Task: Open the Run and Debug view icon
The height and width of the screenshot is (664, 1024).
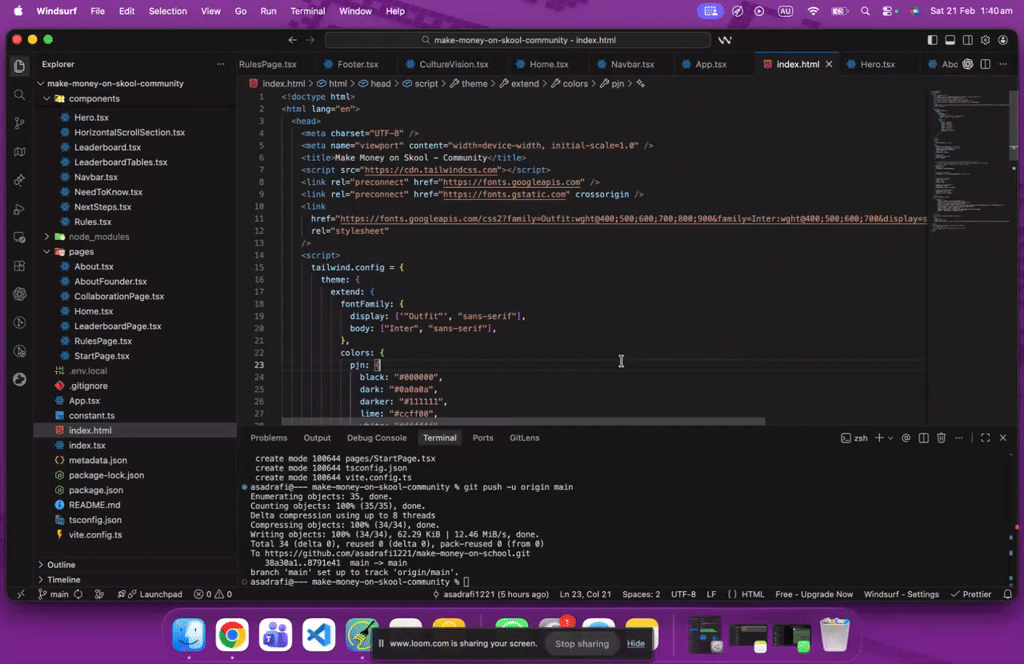Action: coord(20,210)
